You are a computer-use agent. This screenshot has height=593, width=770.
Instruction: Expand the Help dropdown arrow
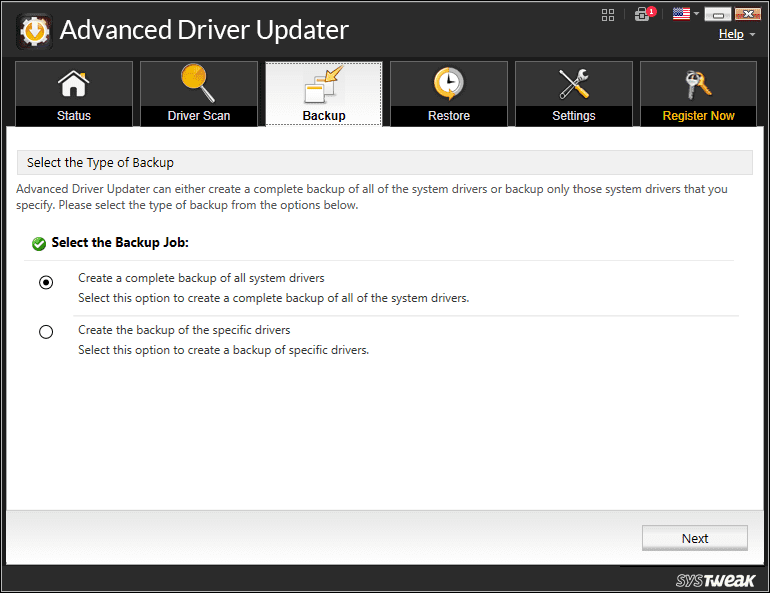[x=752, y=35]
